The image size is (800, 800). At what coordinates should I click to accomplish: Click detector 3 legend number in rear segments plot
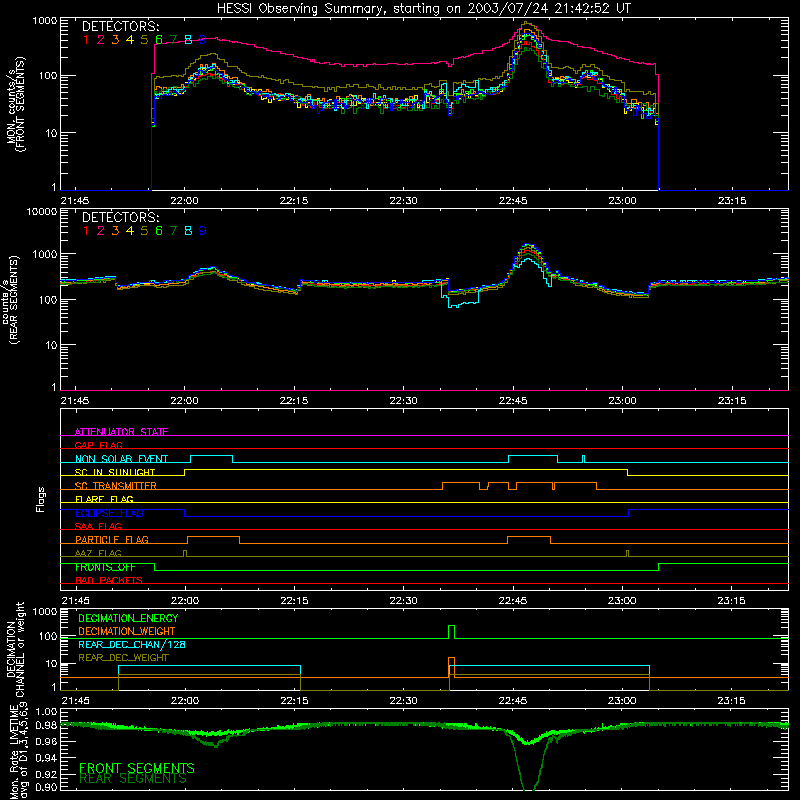[x=115, y=231]
